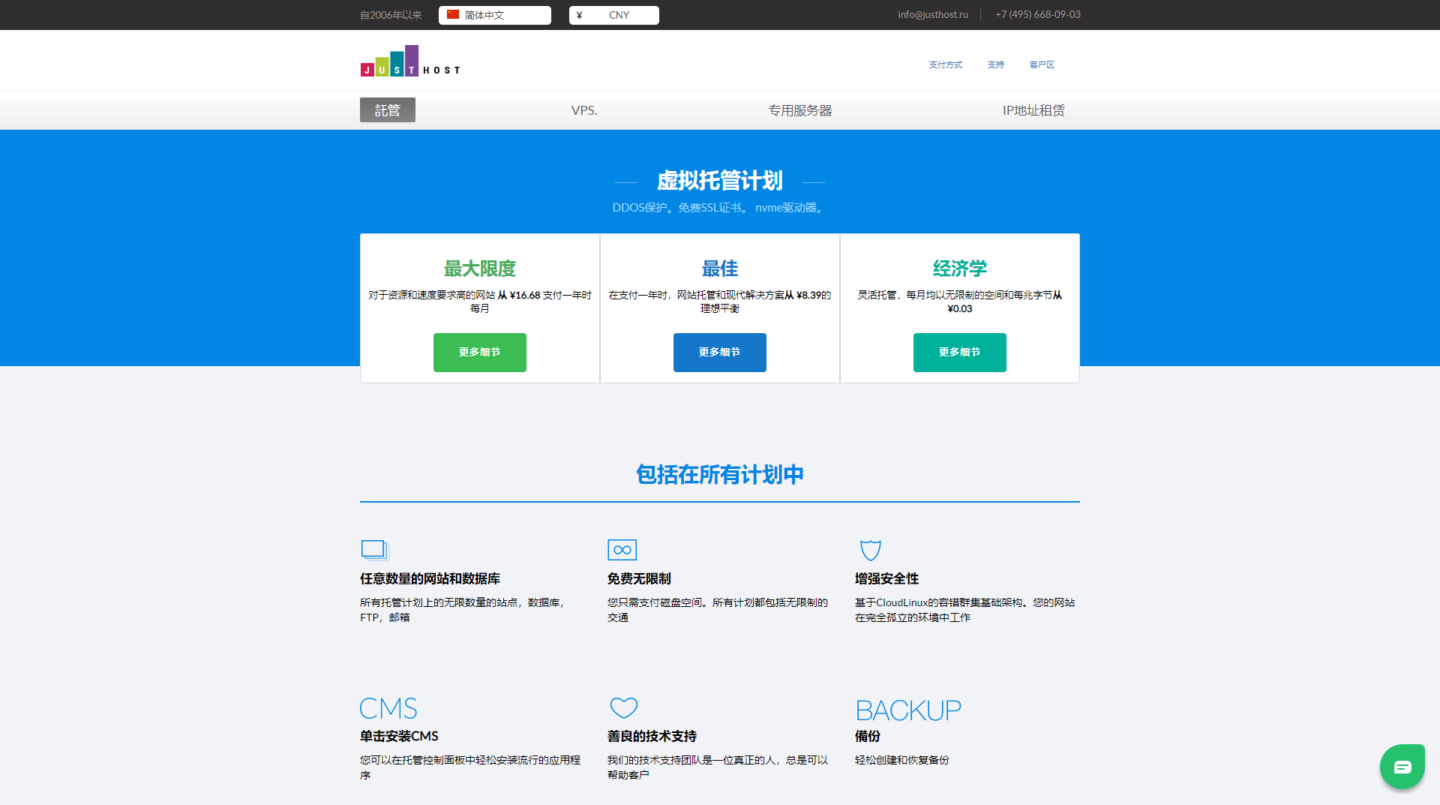The width and height of the screenshot is (1440, 805).
Task: Open the 客户区 client area link
Action: 1042,65
